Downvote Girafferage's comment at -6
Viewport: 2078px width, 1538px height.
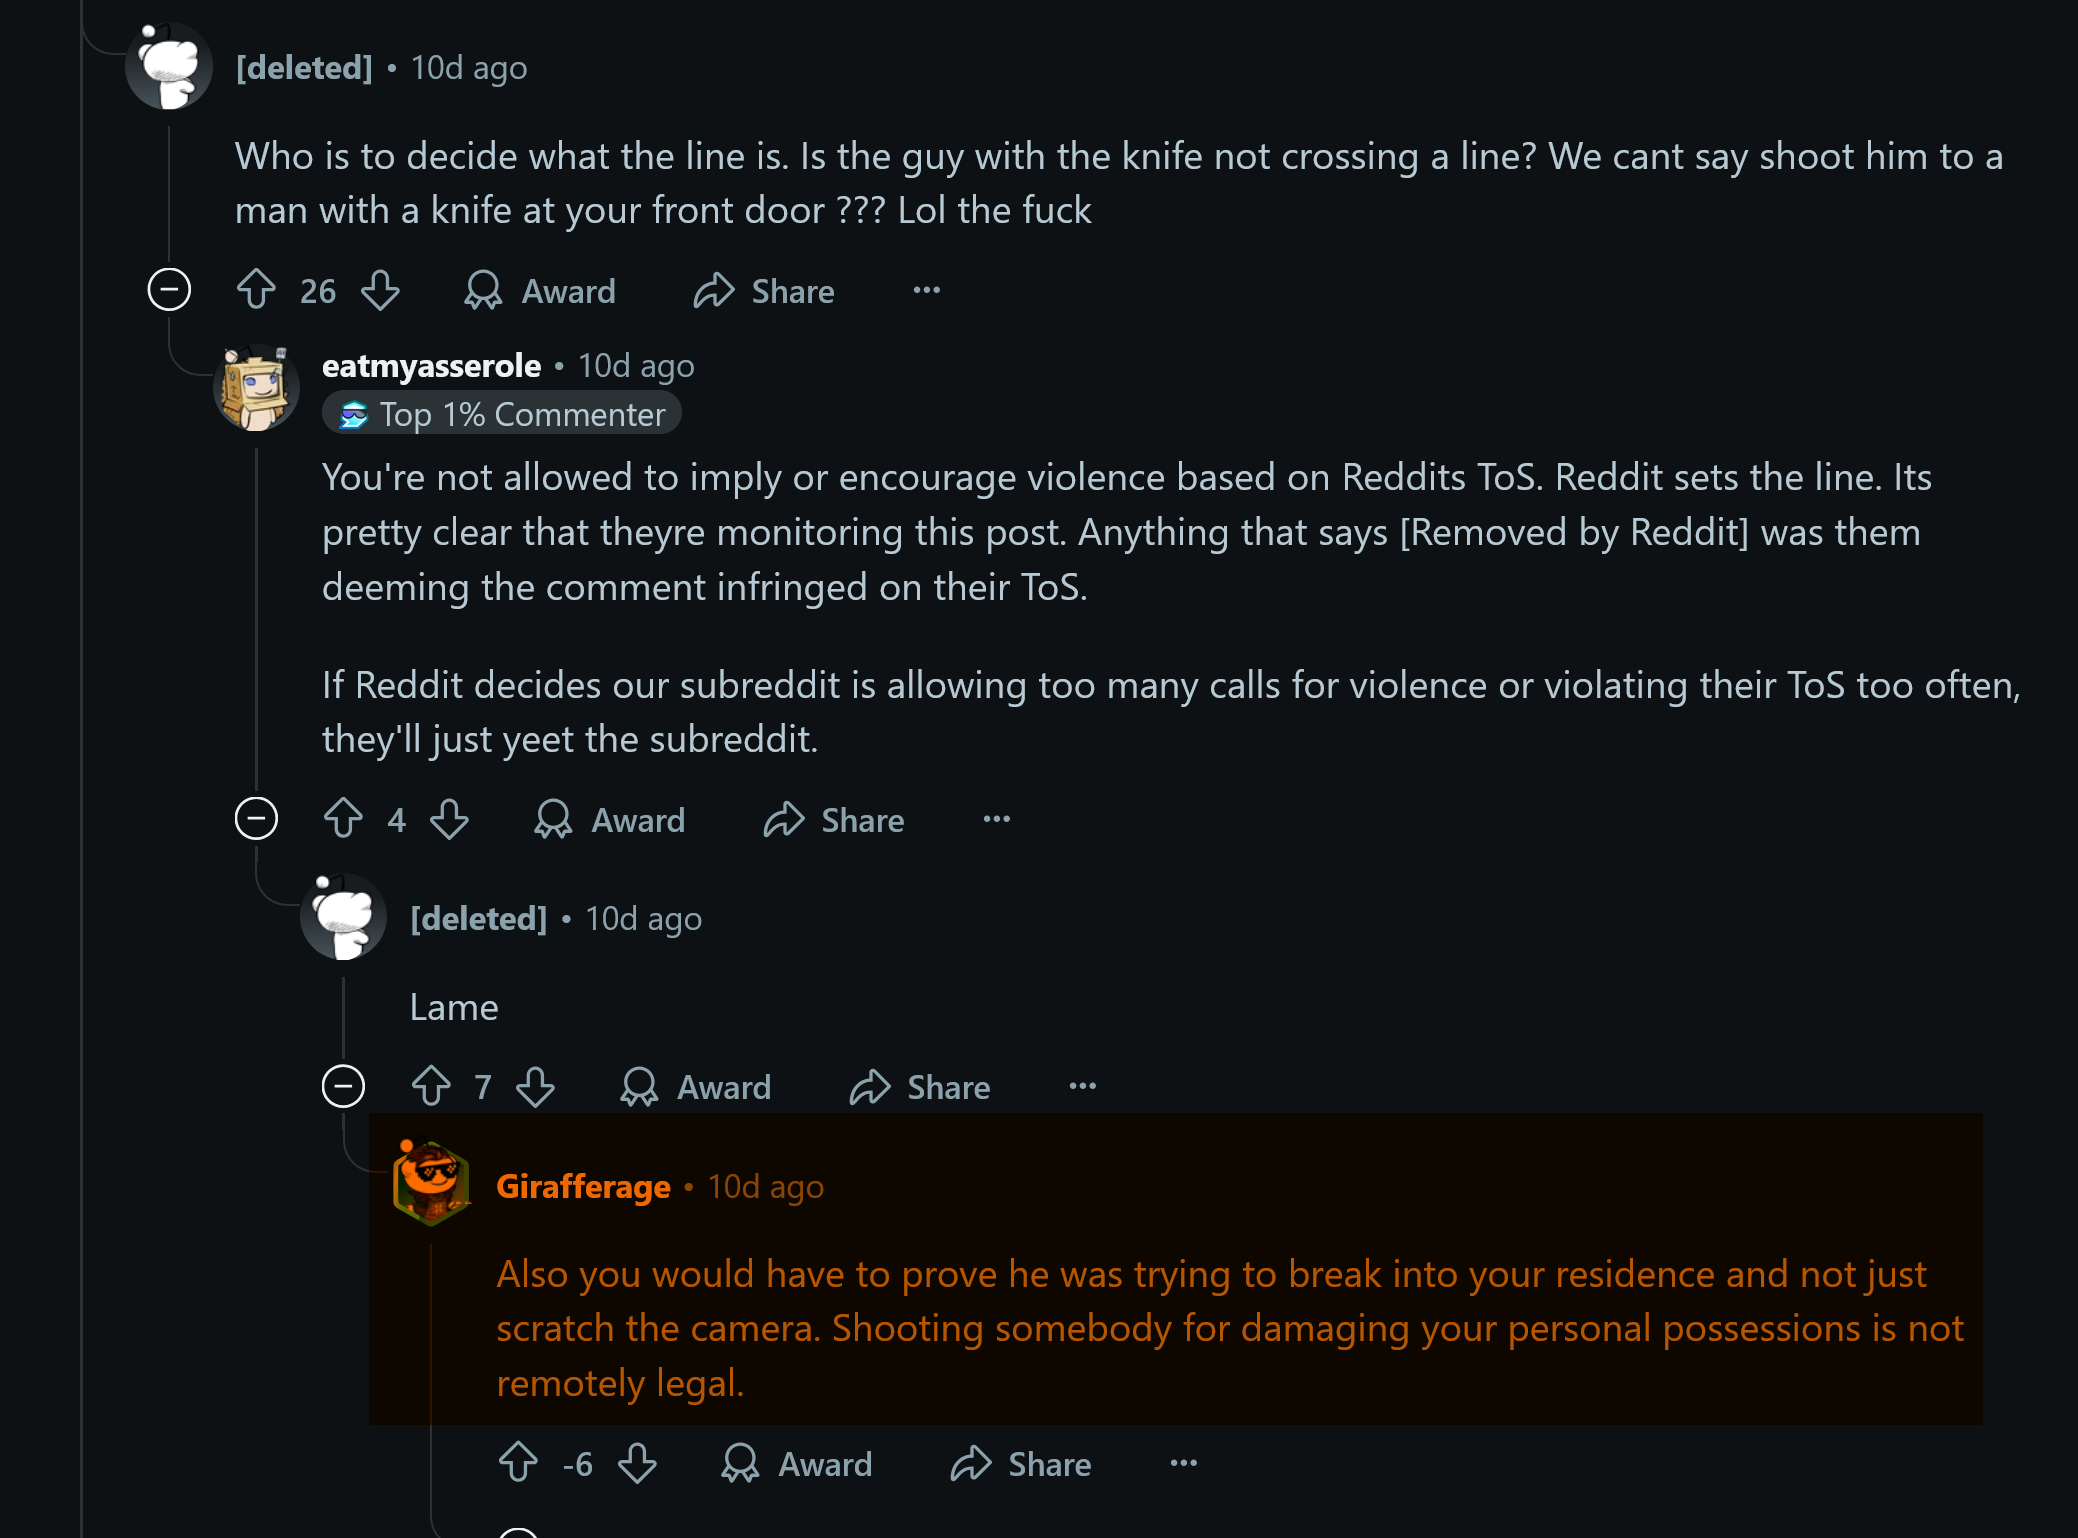(637, 1463)
